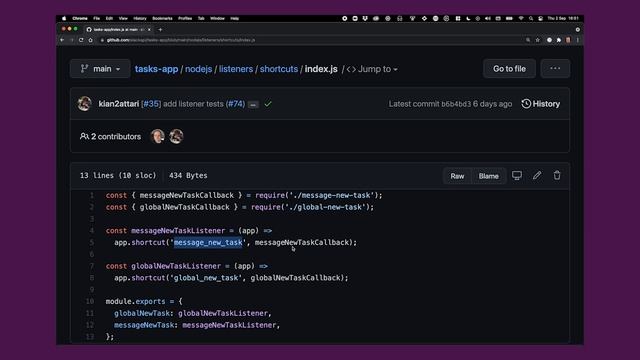Delete this file with trash icon

(557, 176)
